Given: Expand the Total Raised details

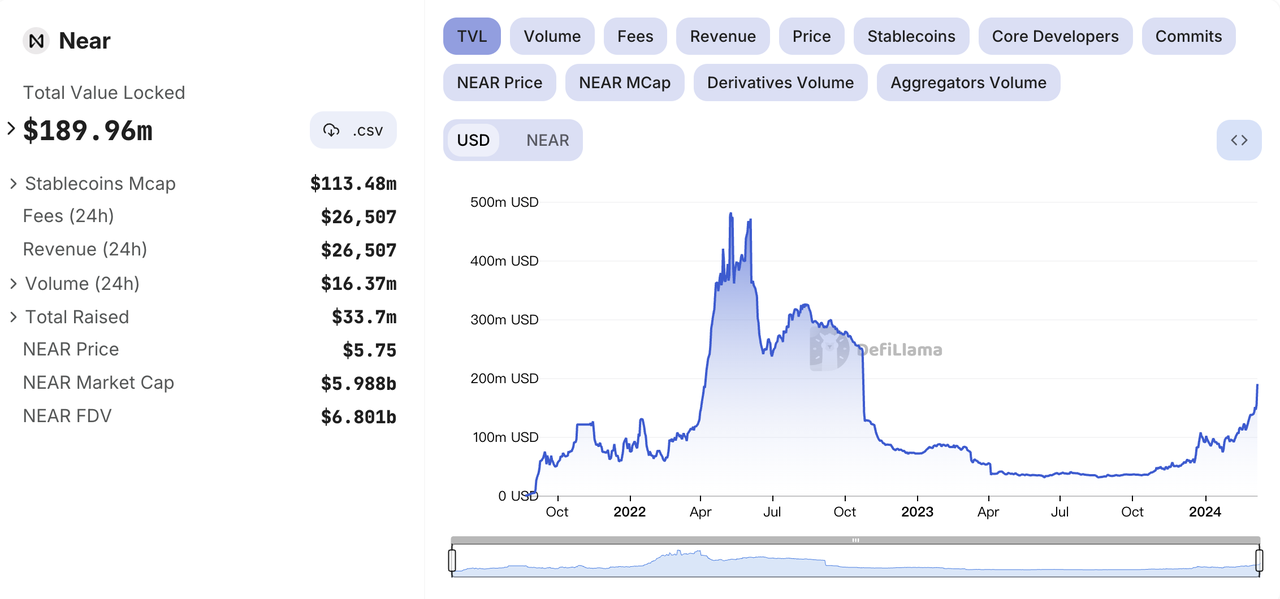Looking at the screenshot, I should click(14, 317).
